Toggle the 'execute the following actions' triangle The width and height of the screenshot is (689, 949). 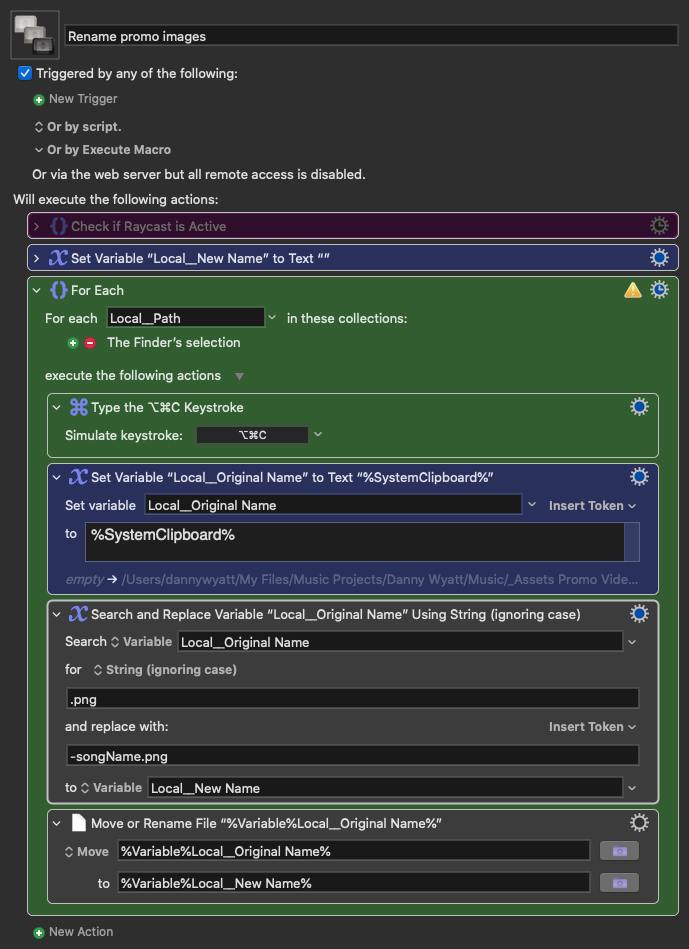(239, 376)
